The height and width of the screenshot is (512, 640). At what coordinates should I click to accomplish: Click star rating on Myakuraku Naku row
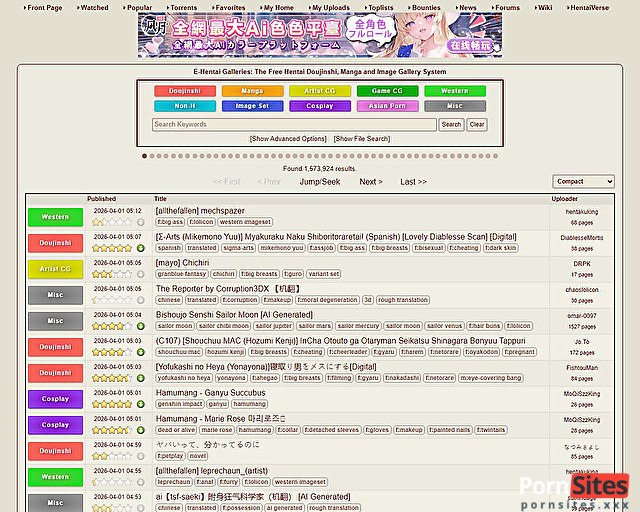[112, 248]
